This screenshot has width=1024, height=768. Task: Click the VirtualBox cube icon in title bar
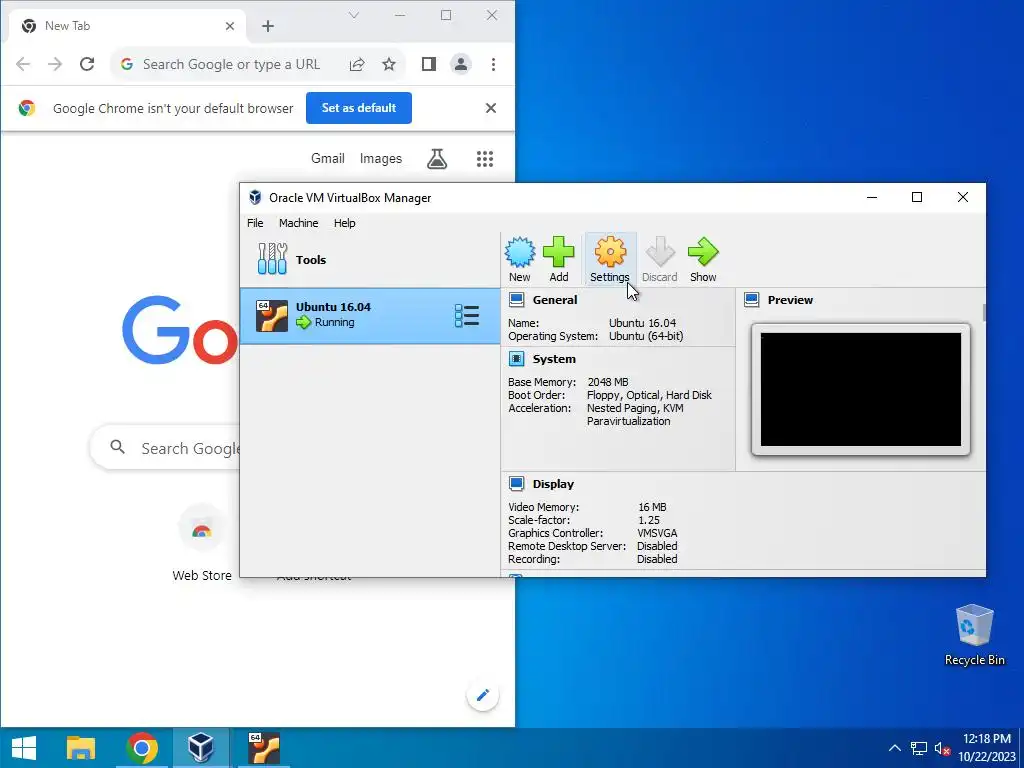click(x=255, y=197)
